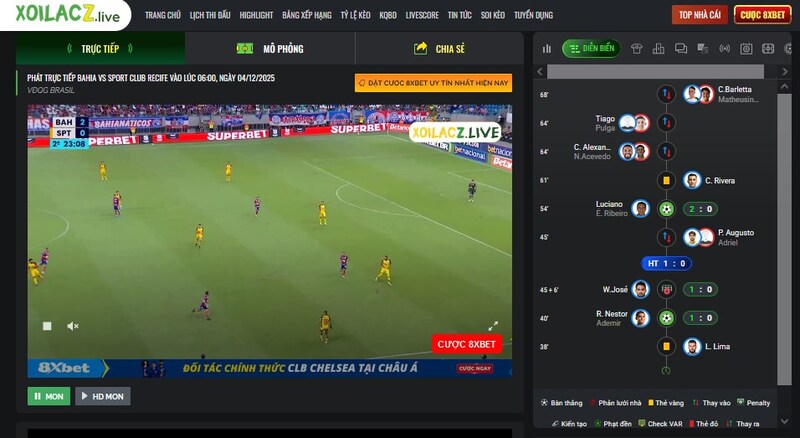Open the Bảng Xếp Hạng menu

click(x=306, y=15)
